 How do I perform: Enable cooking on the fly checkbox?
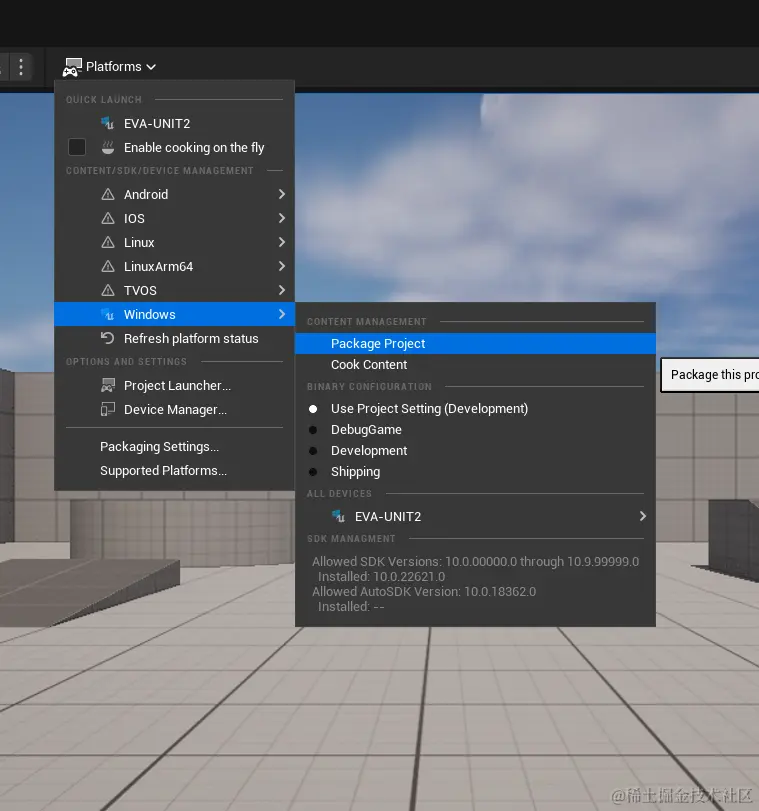77,147
